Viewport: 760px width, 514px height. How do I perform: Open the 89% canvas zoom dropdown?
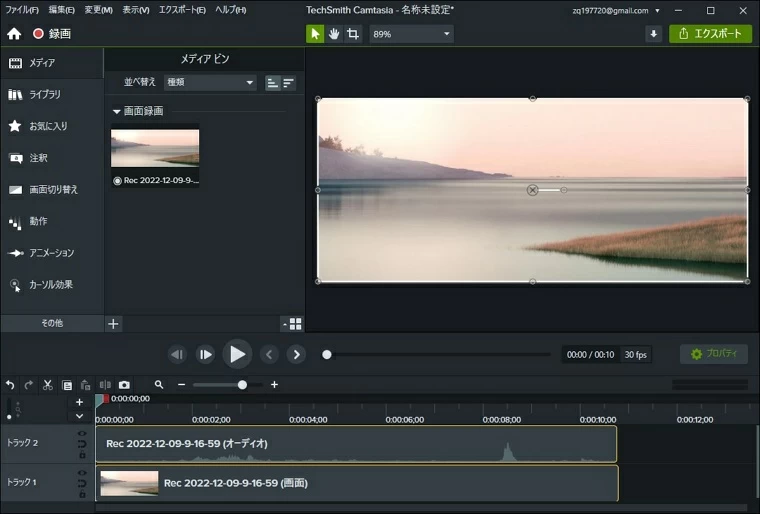(411, 34)
